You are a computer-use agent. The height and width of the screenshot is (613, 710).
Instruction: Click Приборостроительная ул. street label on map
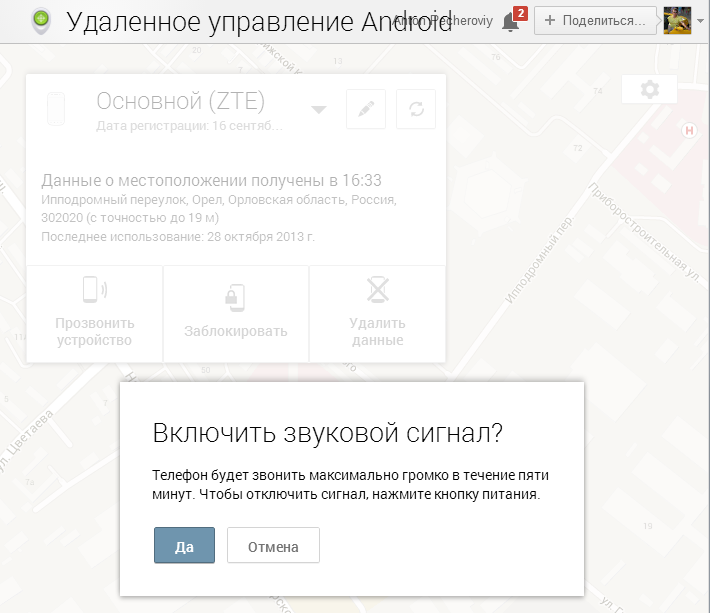[x=644, y=233]
